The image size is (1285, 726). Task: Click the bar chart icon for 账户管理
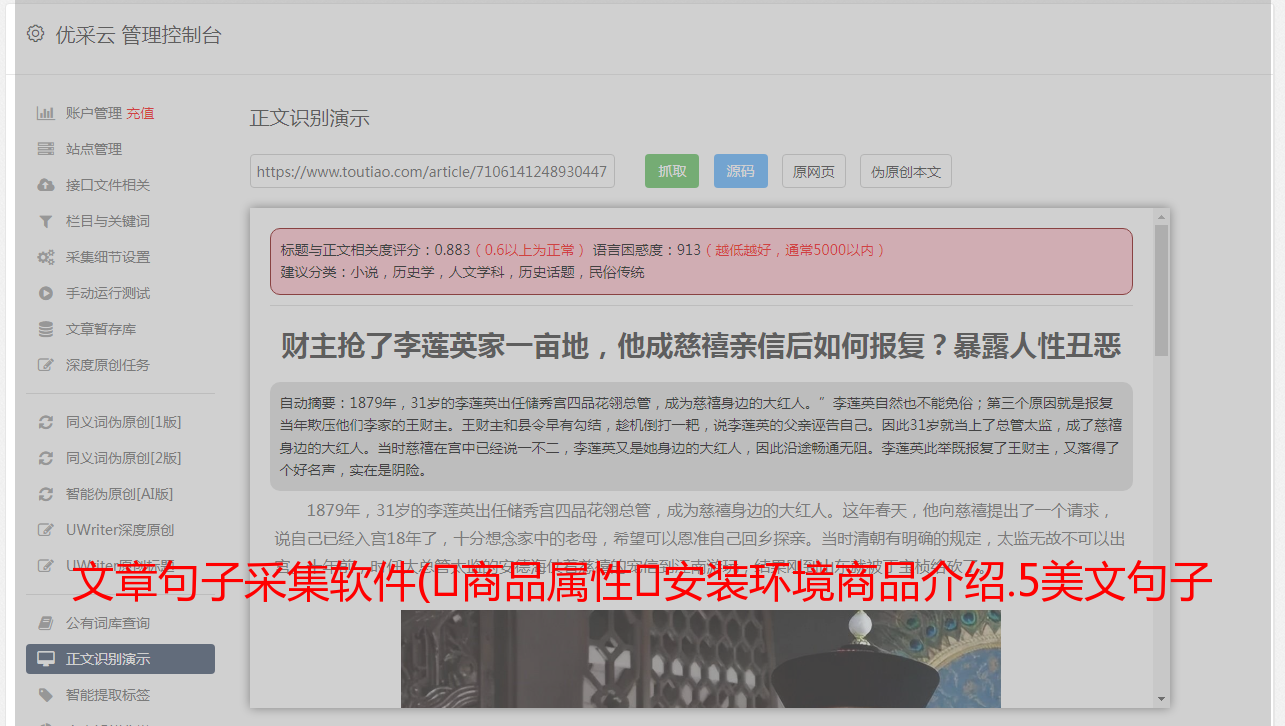click(x=46, y=113)
